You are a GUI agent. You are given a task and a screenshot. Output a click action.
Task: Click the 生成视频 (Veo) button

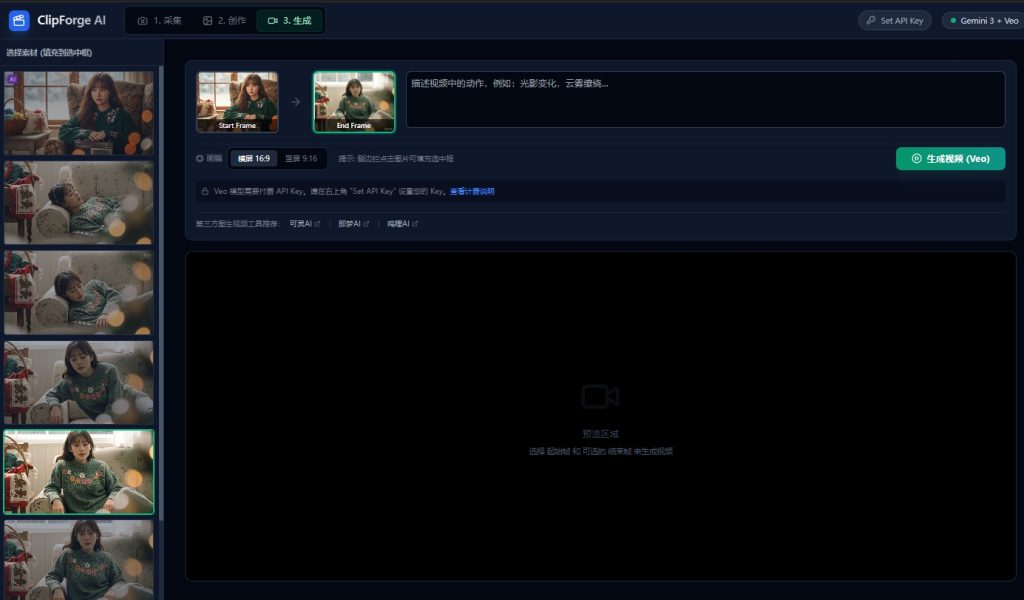coord(950,158)
